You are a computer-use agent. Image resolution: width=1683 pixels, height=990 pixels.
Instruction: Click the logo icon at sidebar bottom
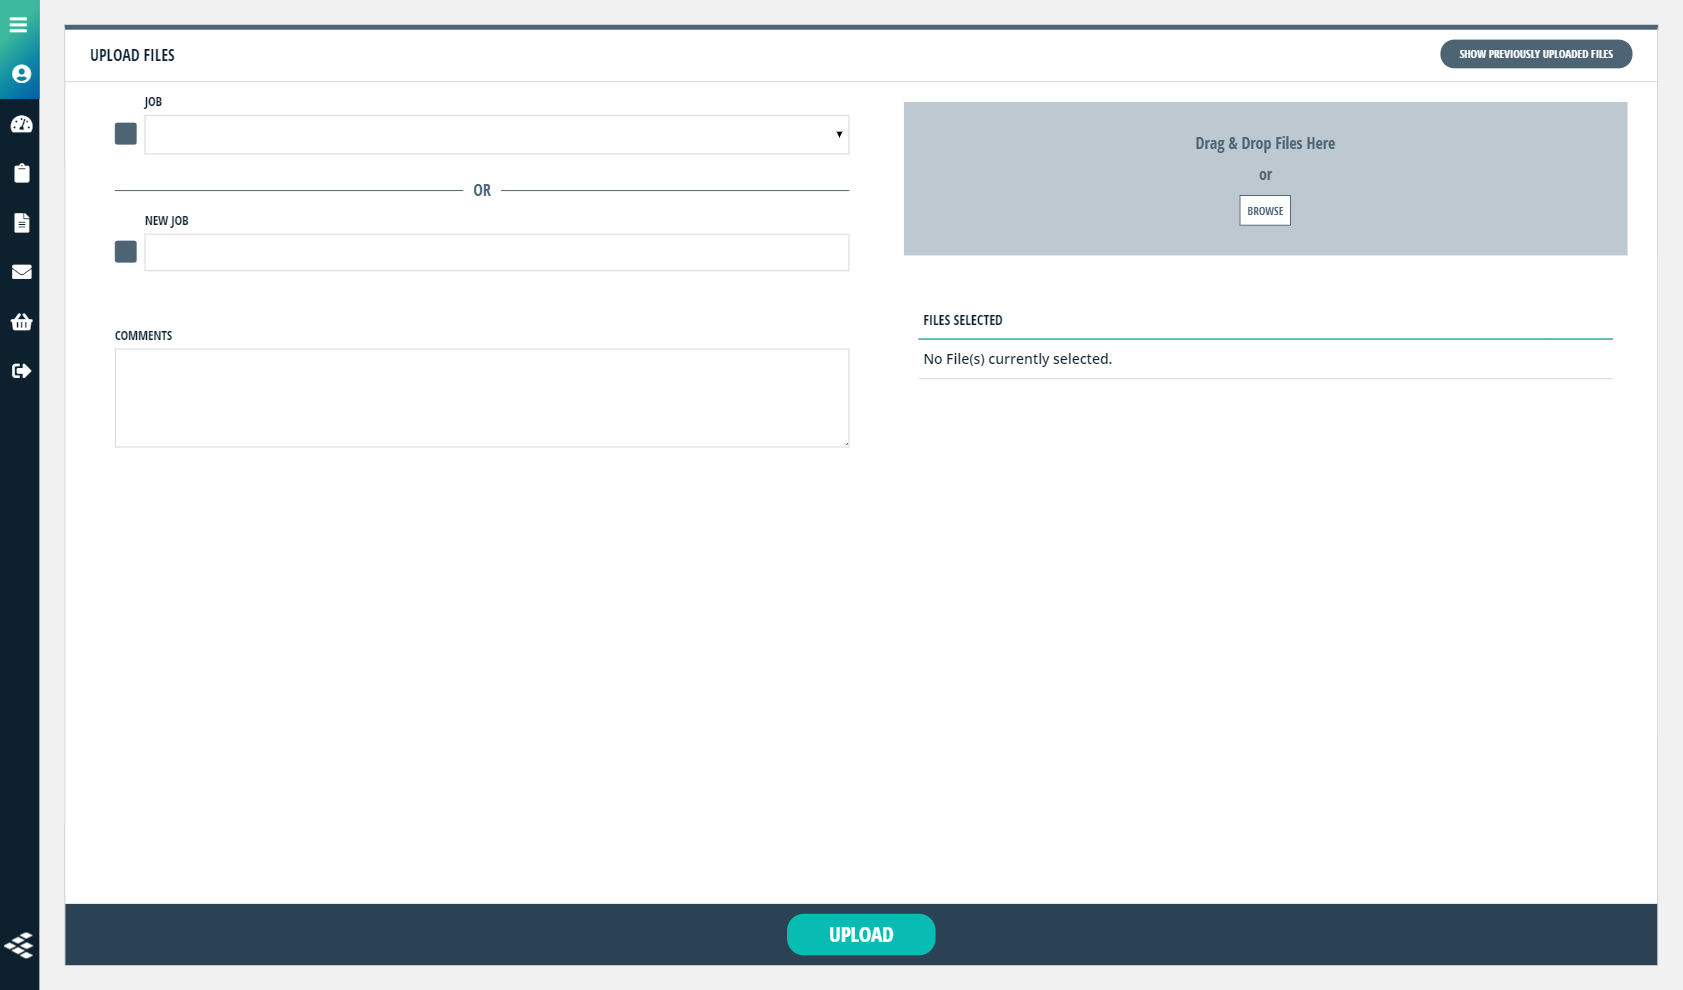[x=19, y=945]
